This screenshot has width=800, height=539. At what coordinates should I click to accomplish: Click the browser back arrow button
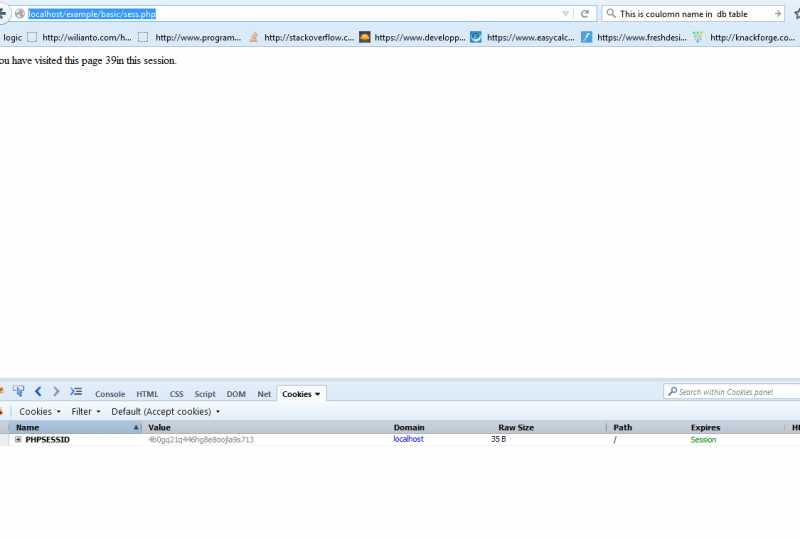tap(3, 13)
